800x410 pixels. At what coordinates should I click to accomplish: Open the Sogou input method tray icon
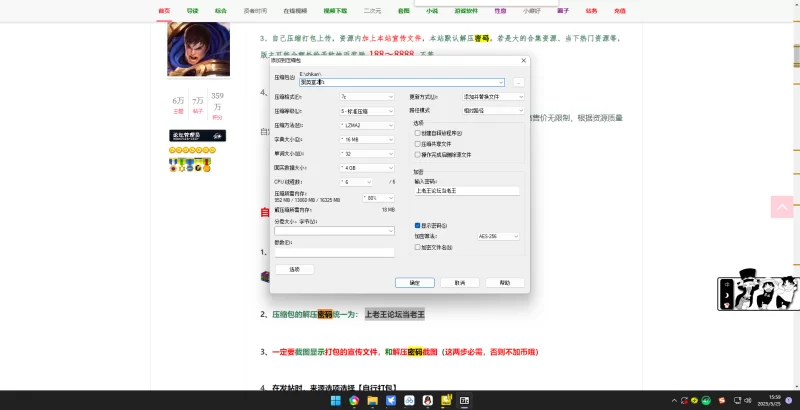point(722,401)
